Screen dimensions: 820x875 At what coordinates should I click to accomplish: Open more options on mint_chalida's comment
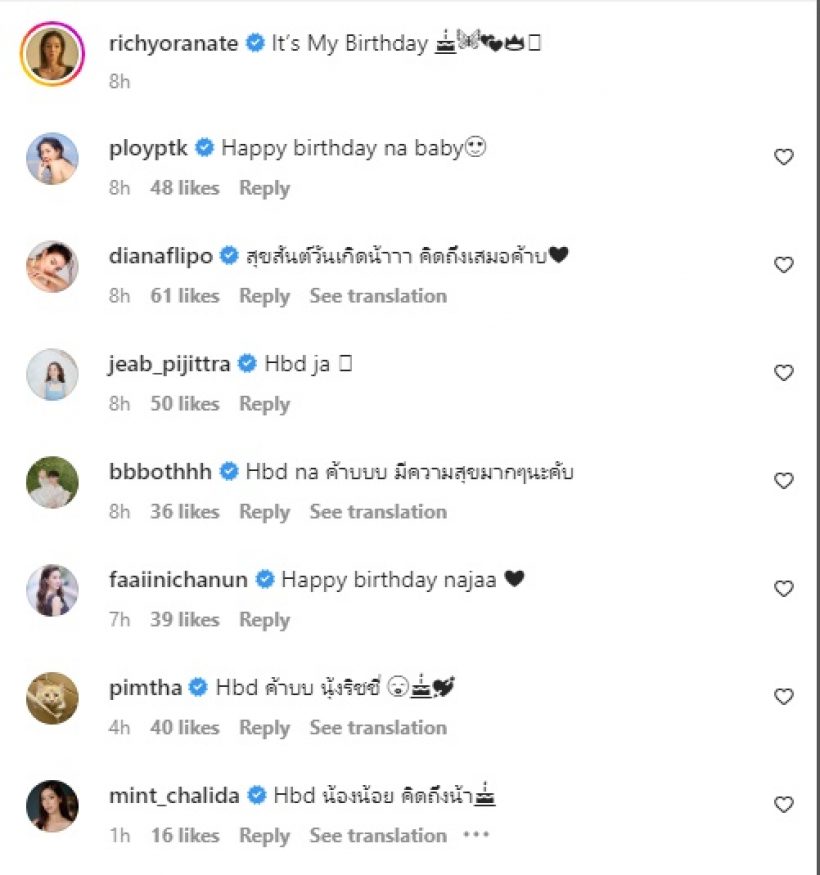476,835
